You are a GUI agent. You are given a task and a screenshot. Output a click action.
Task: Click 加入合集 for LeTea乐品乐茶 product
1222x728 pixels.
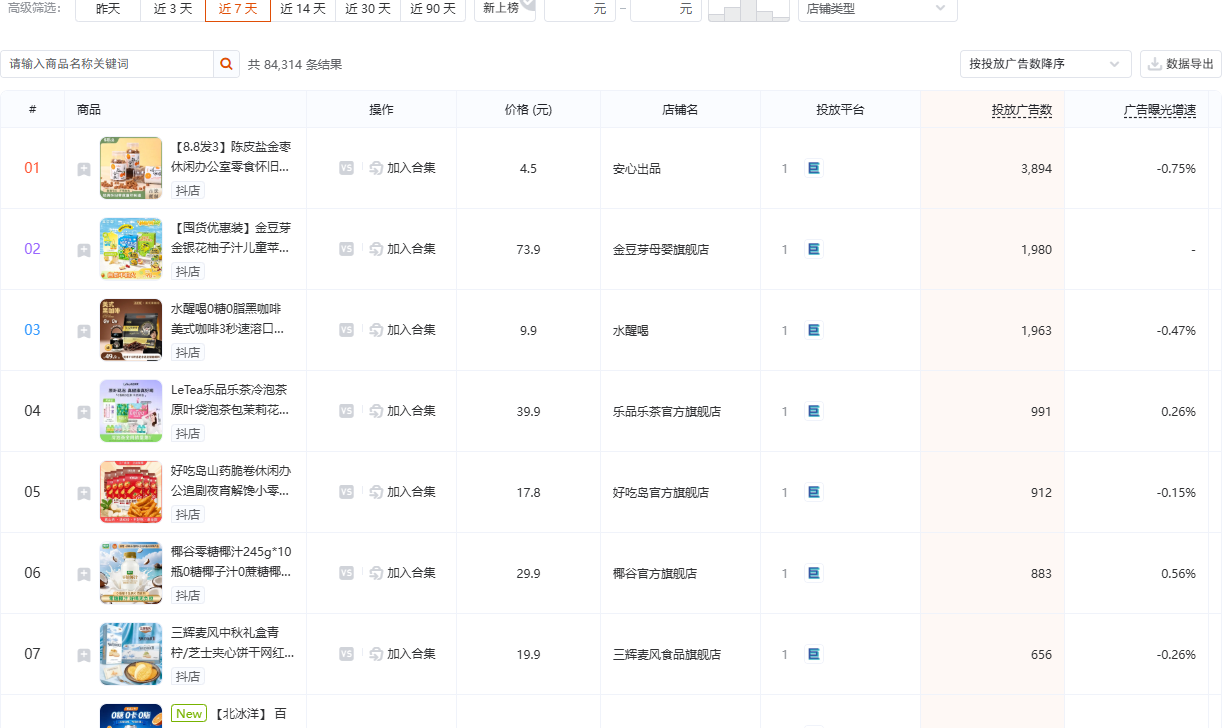coord(402,411)
